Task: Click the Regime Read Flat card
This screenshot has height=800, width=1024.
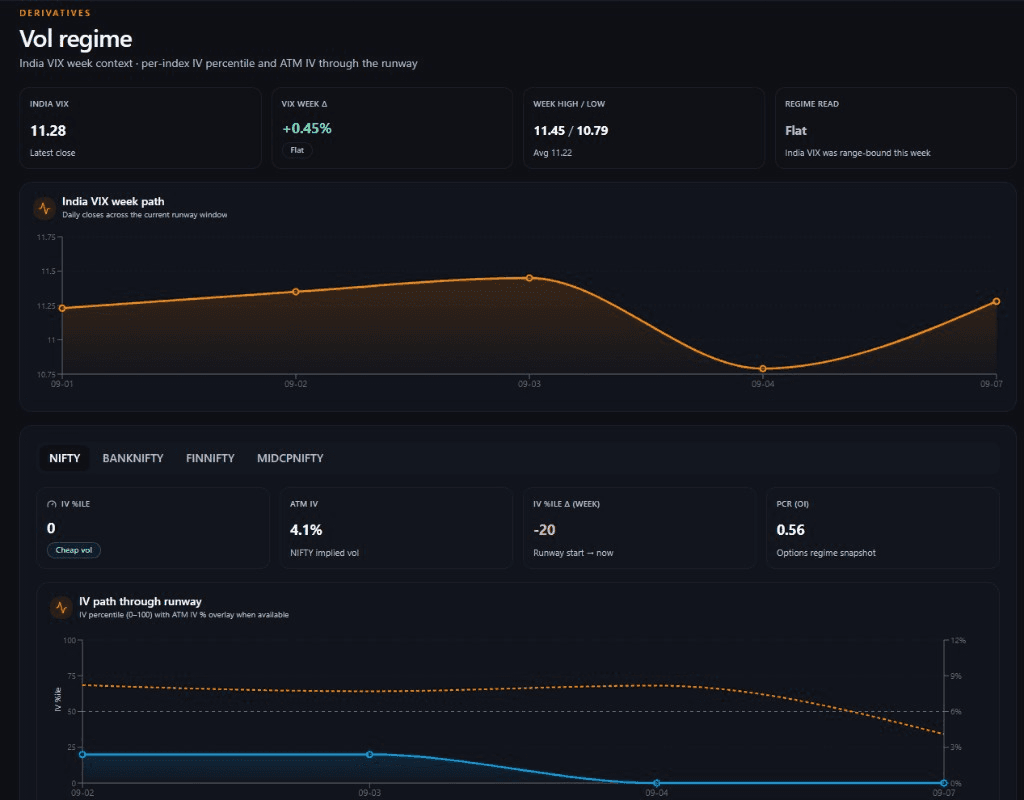Action: pyautogui.click(x=895, y=128)
